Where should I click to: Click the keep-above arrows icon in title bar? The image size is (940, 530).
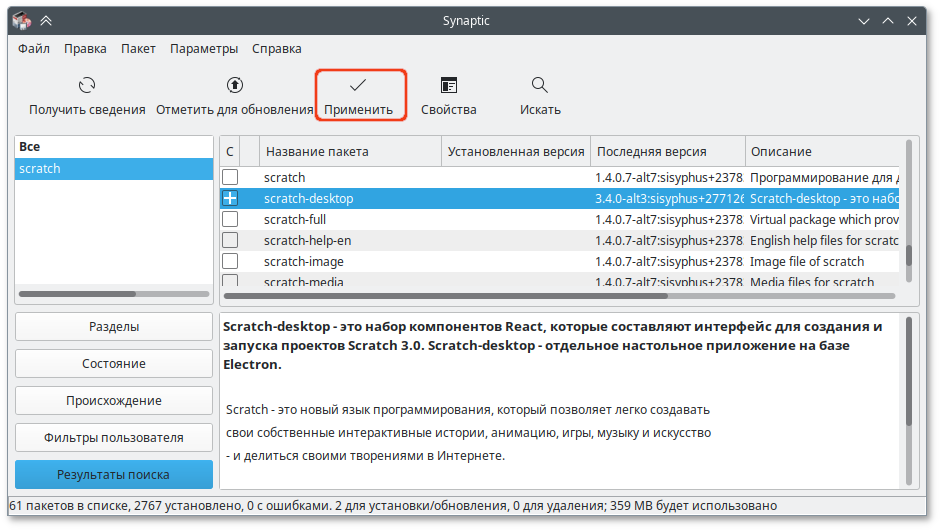pyautogui.click(x=46, y=21)
